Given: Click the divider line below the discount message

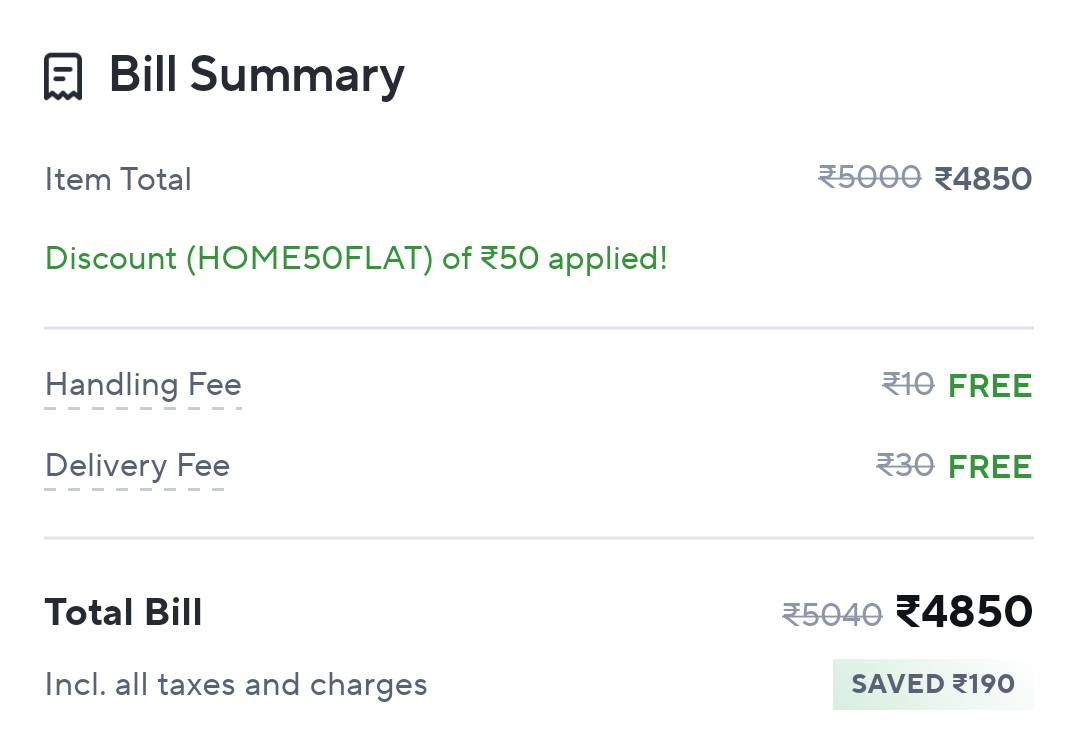Looking at the screenshot, I should tap(538, 328).
